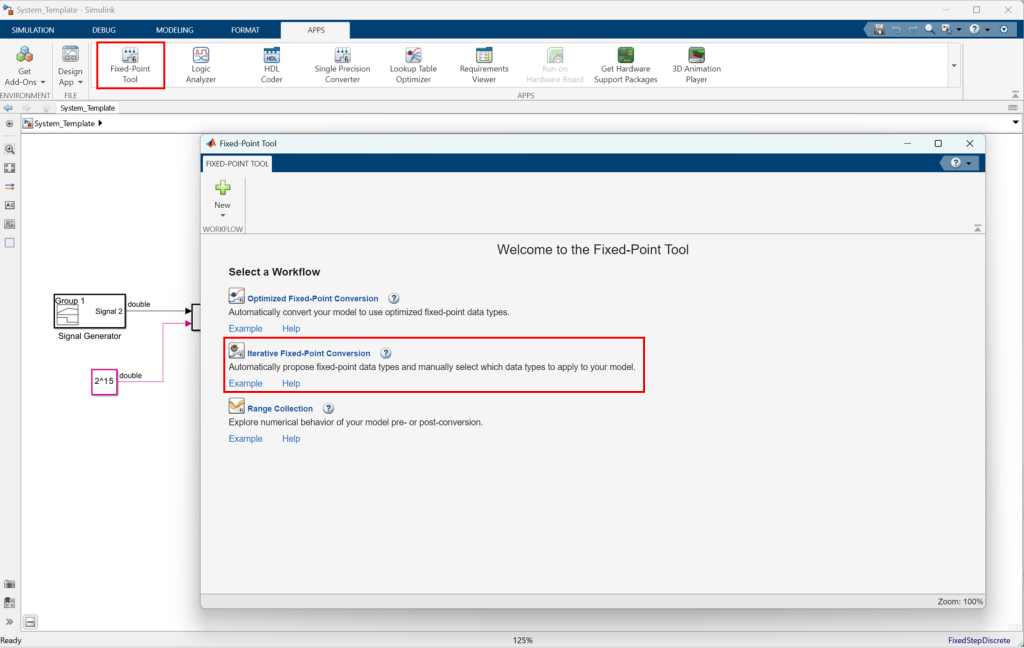Open the Requirements Viewer app
The width and height of the screenshot is (1024, 648).
(x=484, y=65)
